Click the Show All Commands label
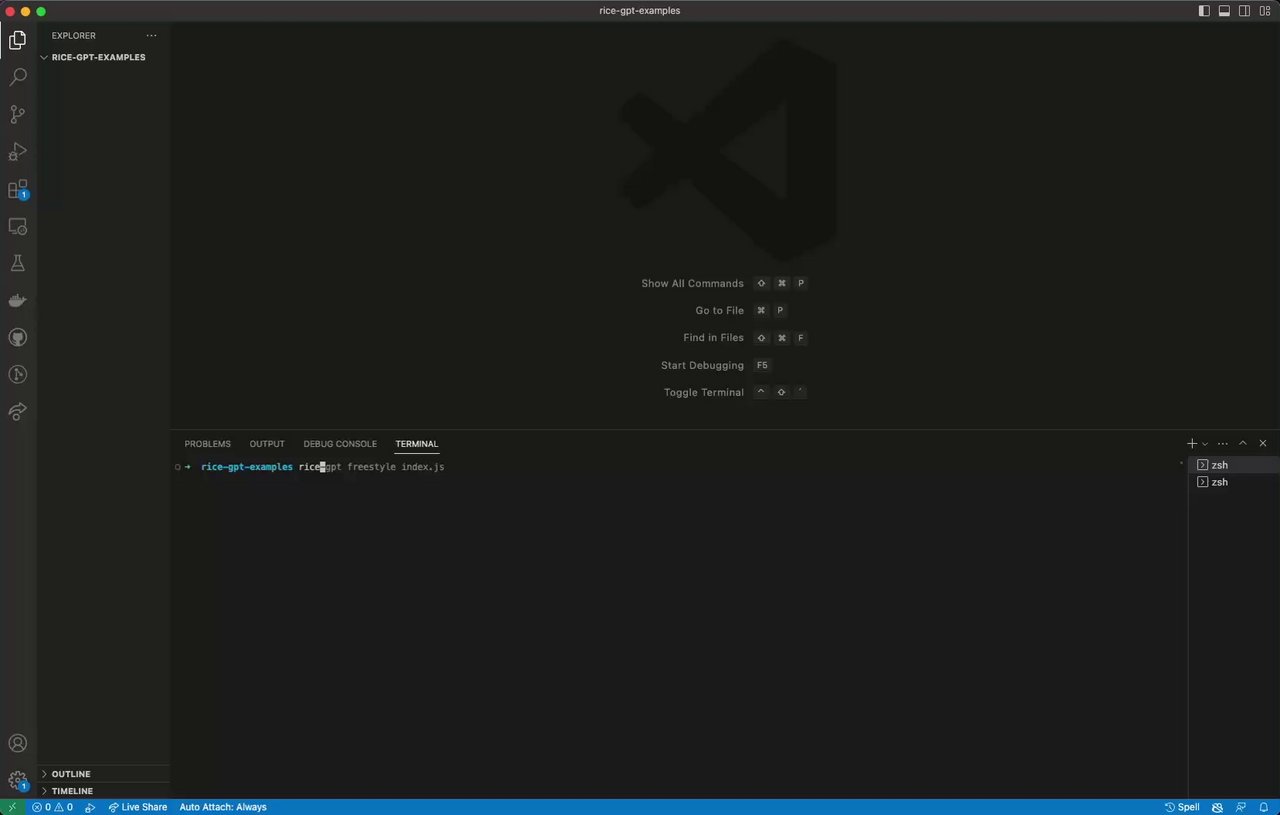Viewport: 1280px width, 815px height. click(693, 284)
